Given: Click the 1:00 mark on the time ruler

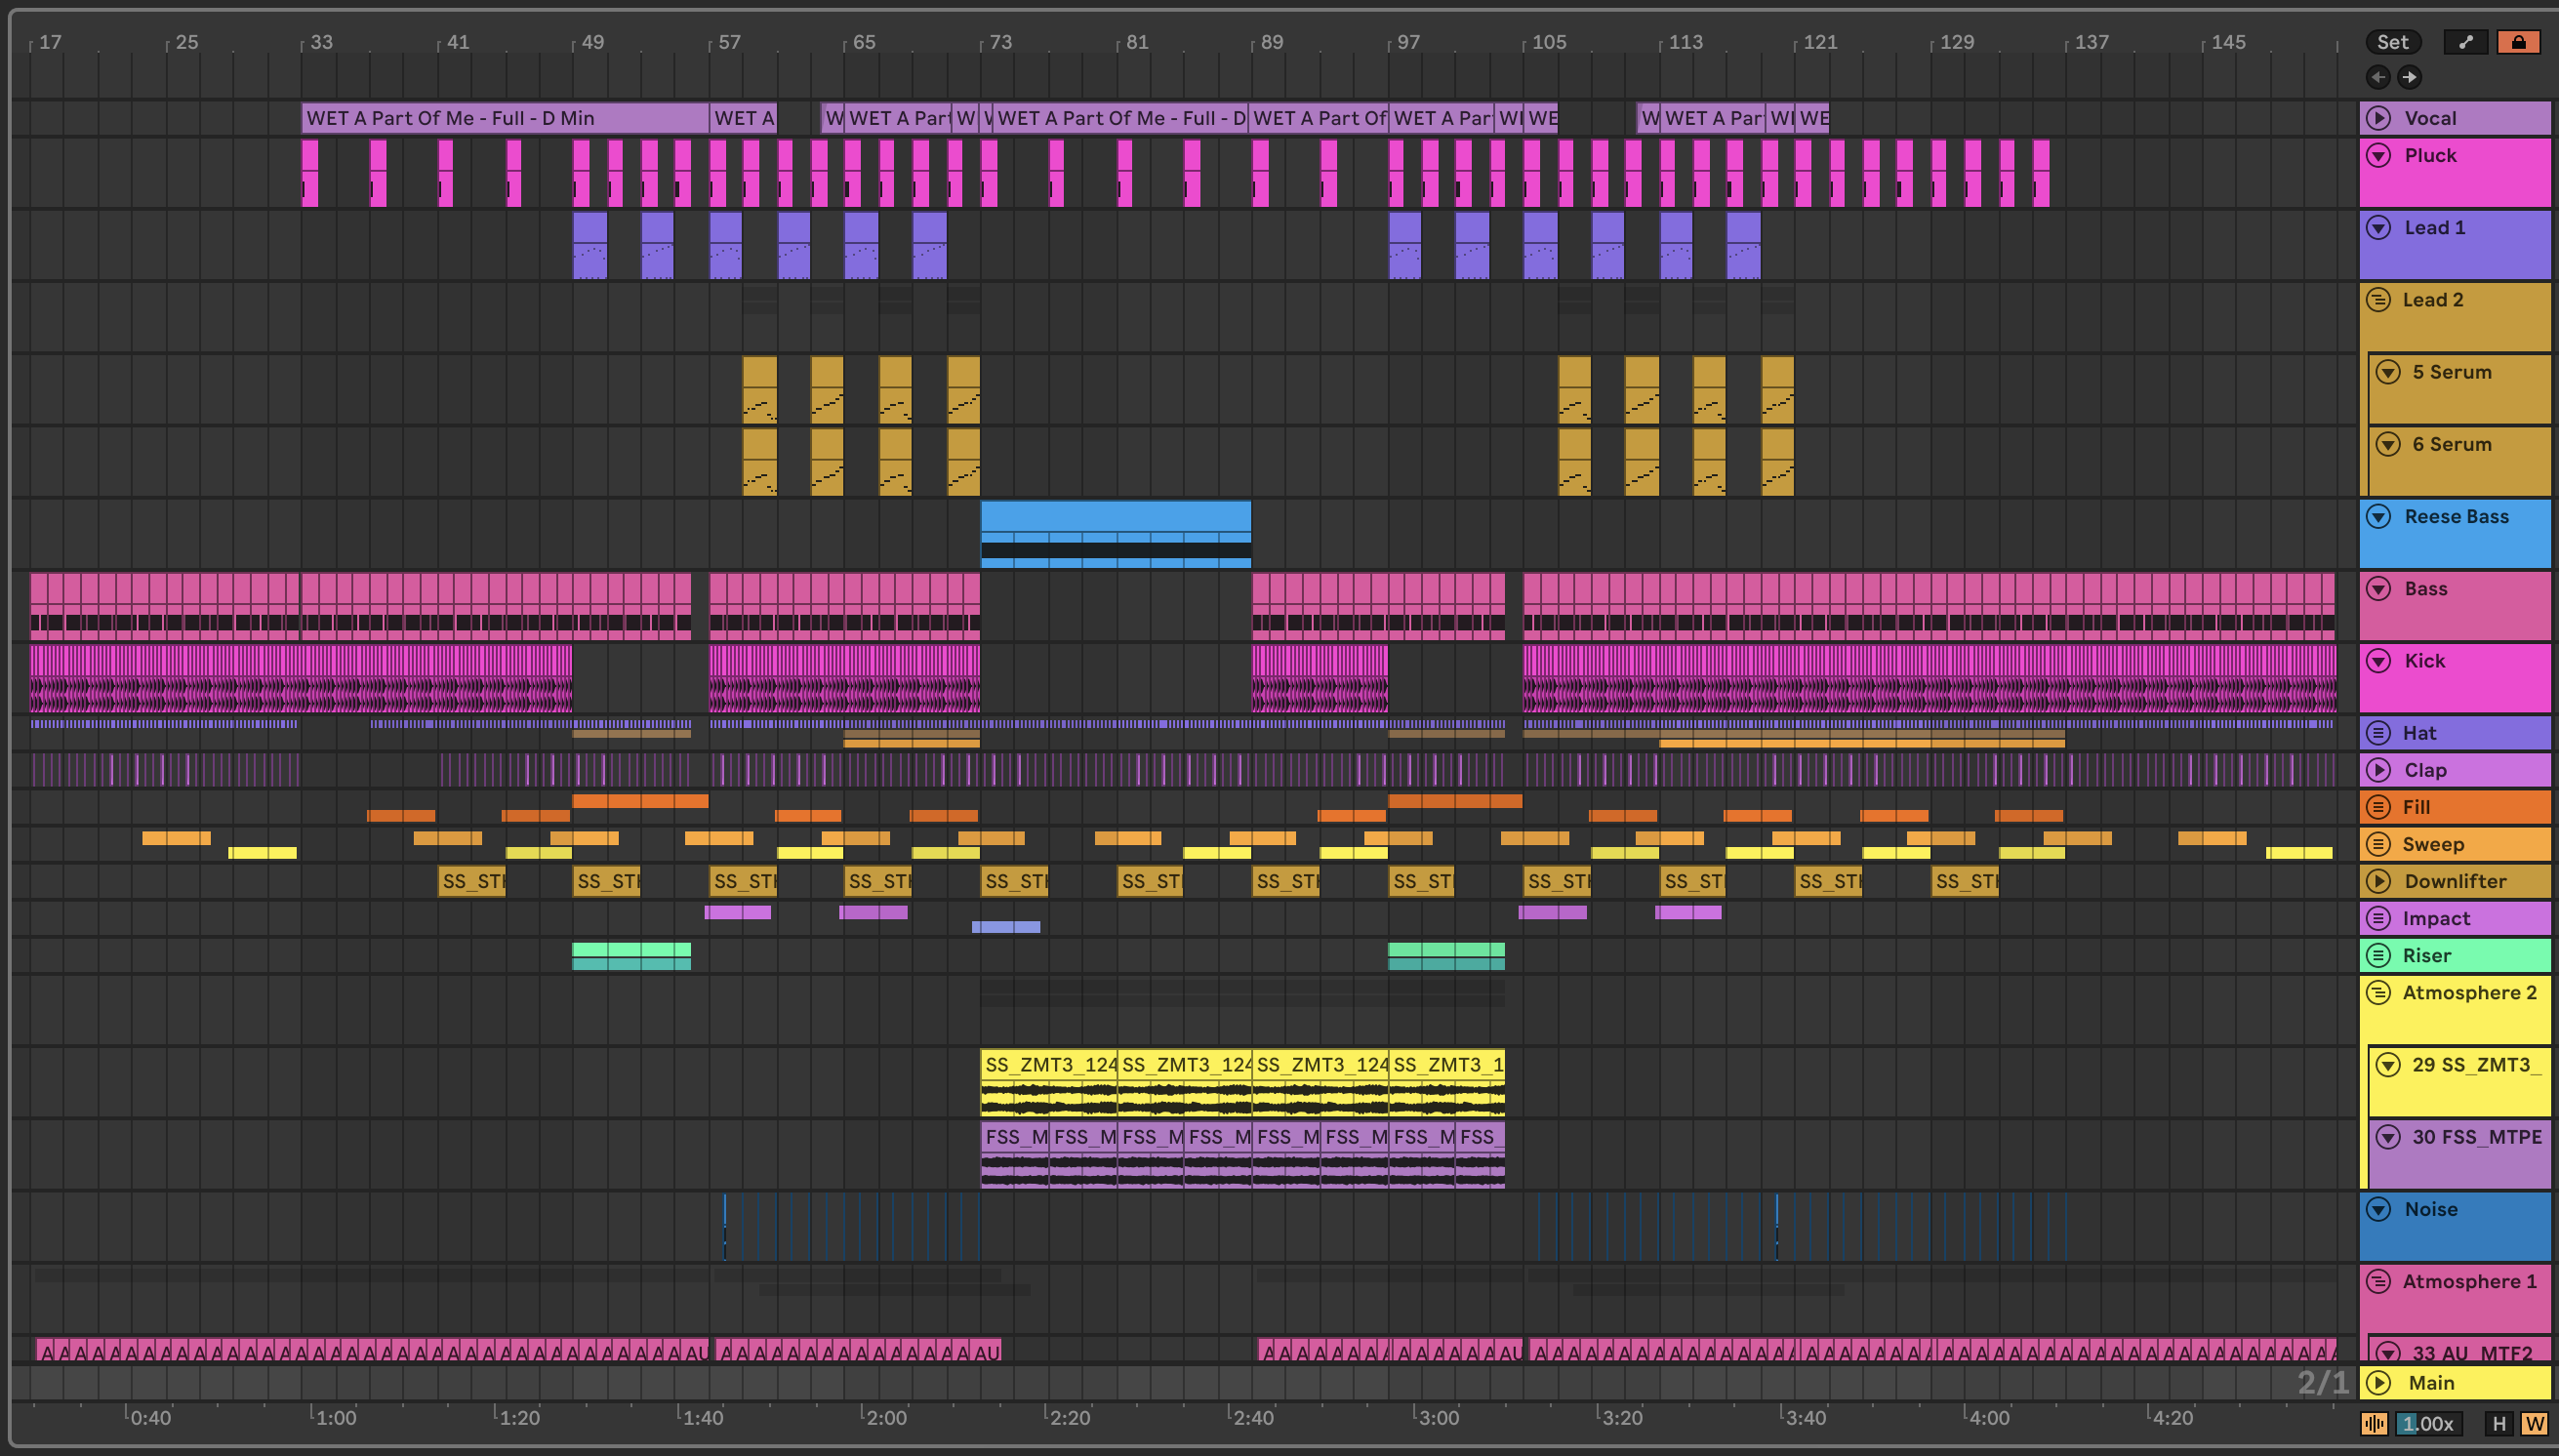Looking at the screenshot, I should (x=335, y=1417).
